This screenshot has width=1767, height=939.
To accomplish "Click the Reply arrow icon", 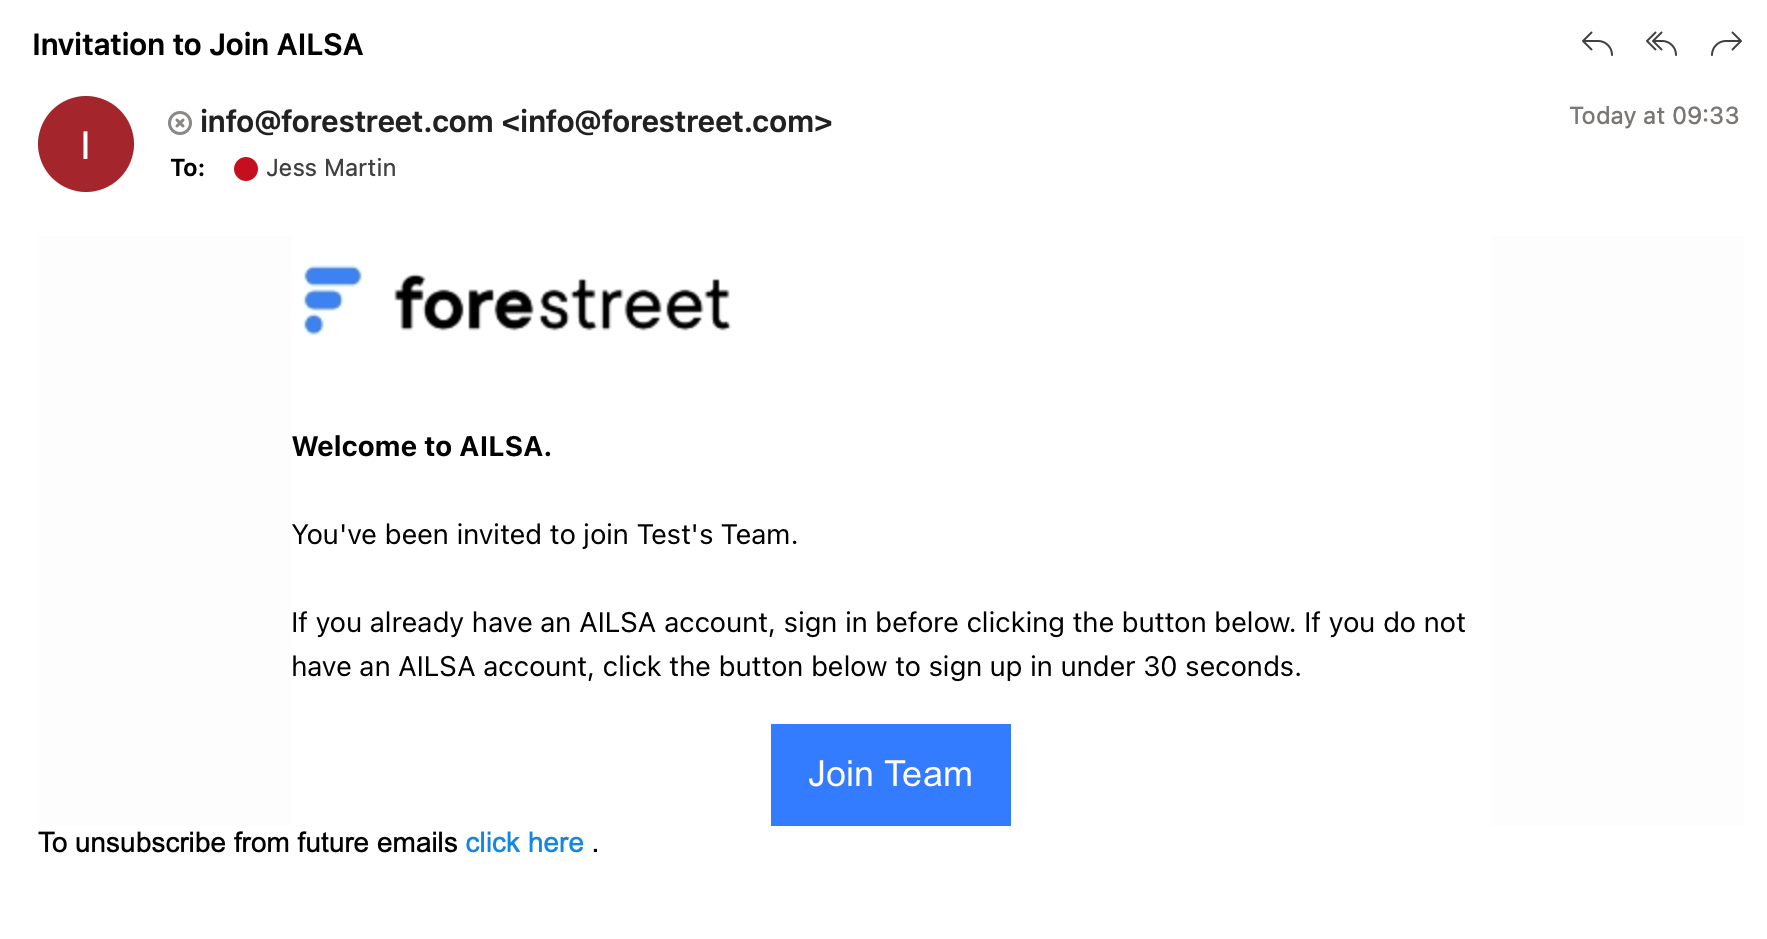I will click(1597, 44).
